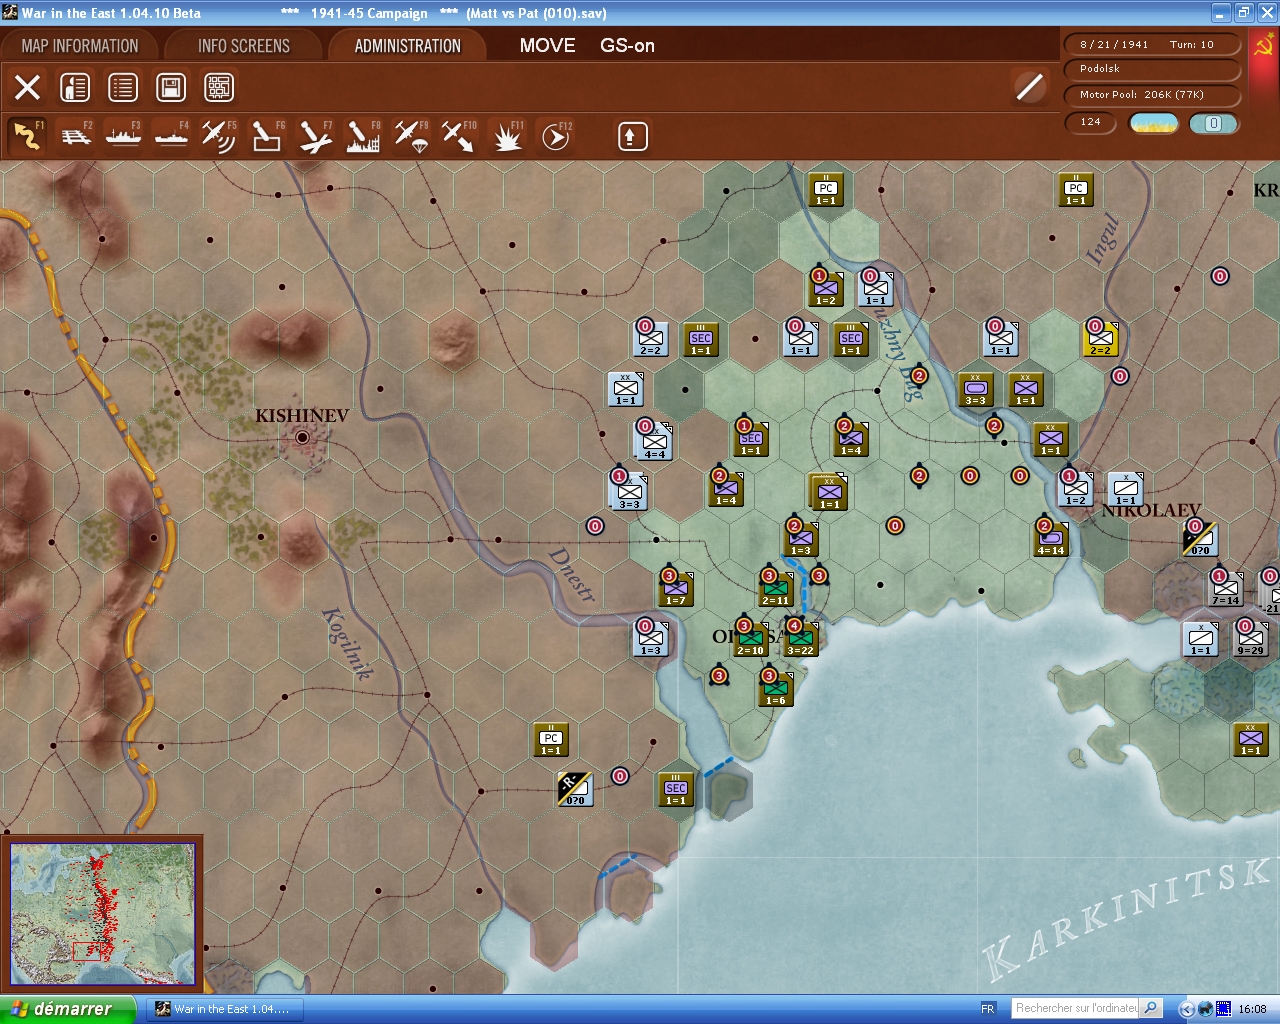
Task: Click the minimap overview thumbnail
Action: [101, 914]
